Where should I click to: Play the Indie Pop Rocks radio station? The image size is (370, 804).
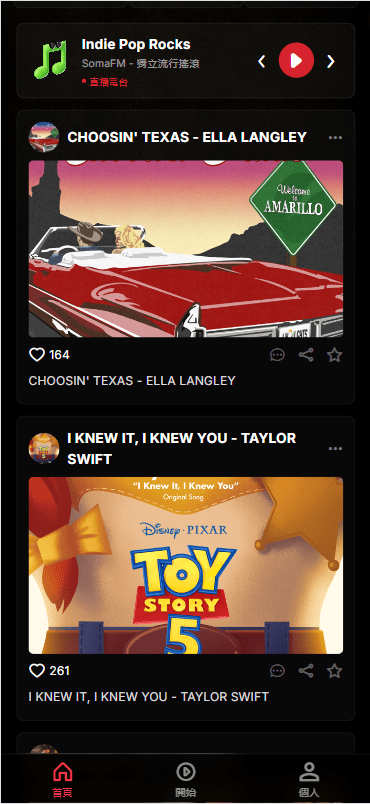tap(296, 61)
